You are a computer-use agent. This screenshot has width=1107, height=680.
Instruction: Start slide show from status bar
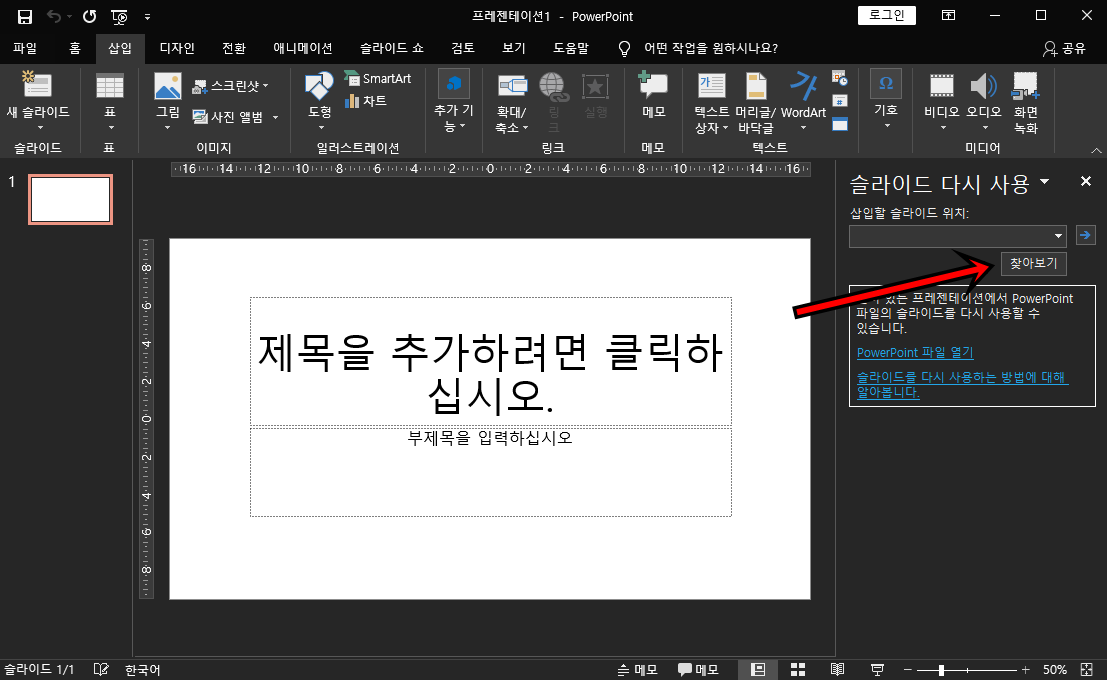coord(878,669)
